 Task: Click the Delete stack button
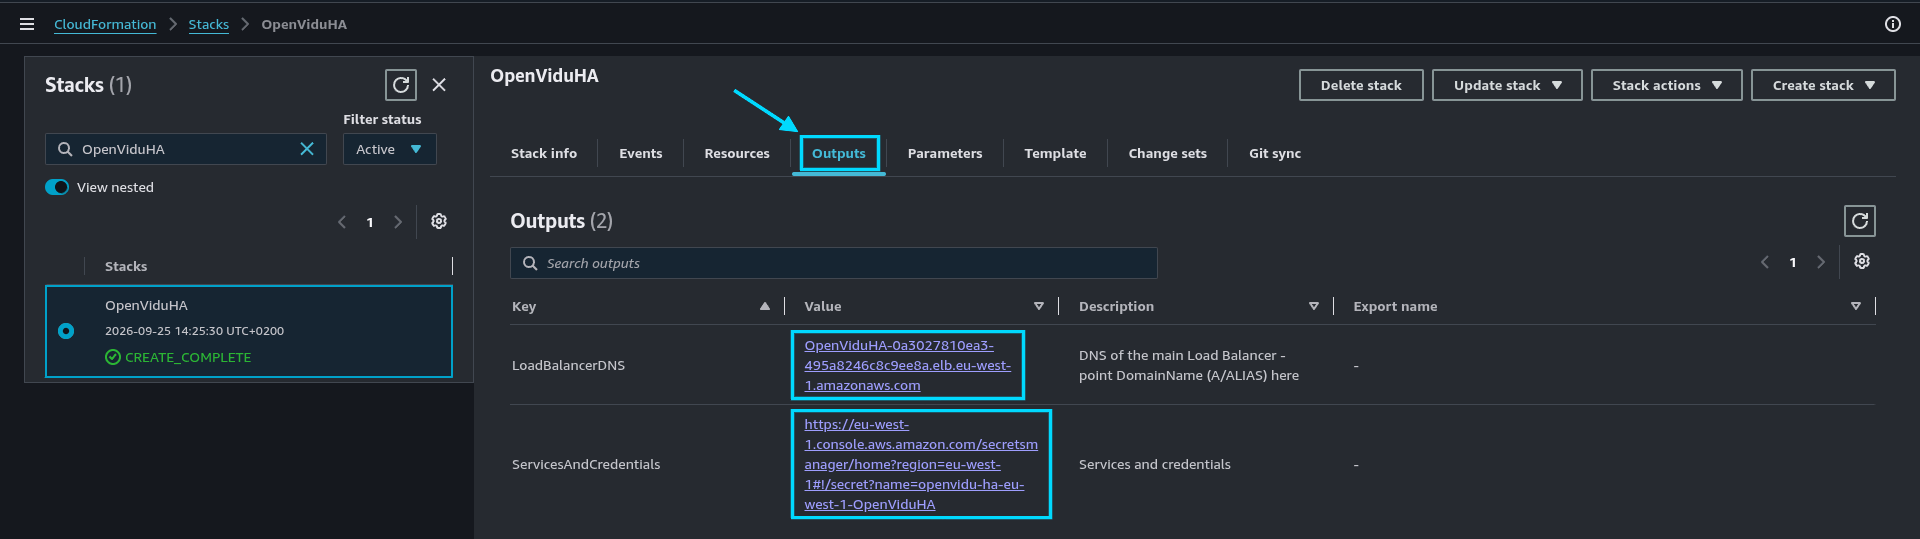[1361, 85]
